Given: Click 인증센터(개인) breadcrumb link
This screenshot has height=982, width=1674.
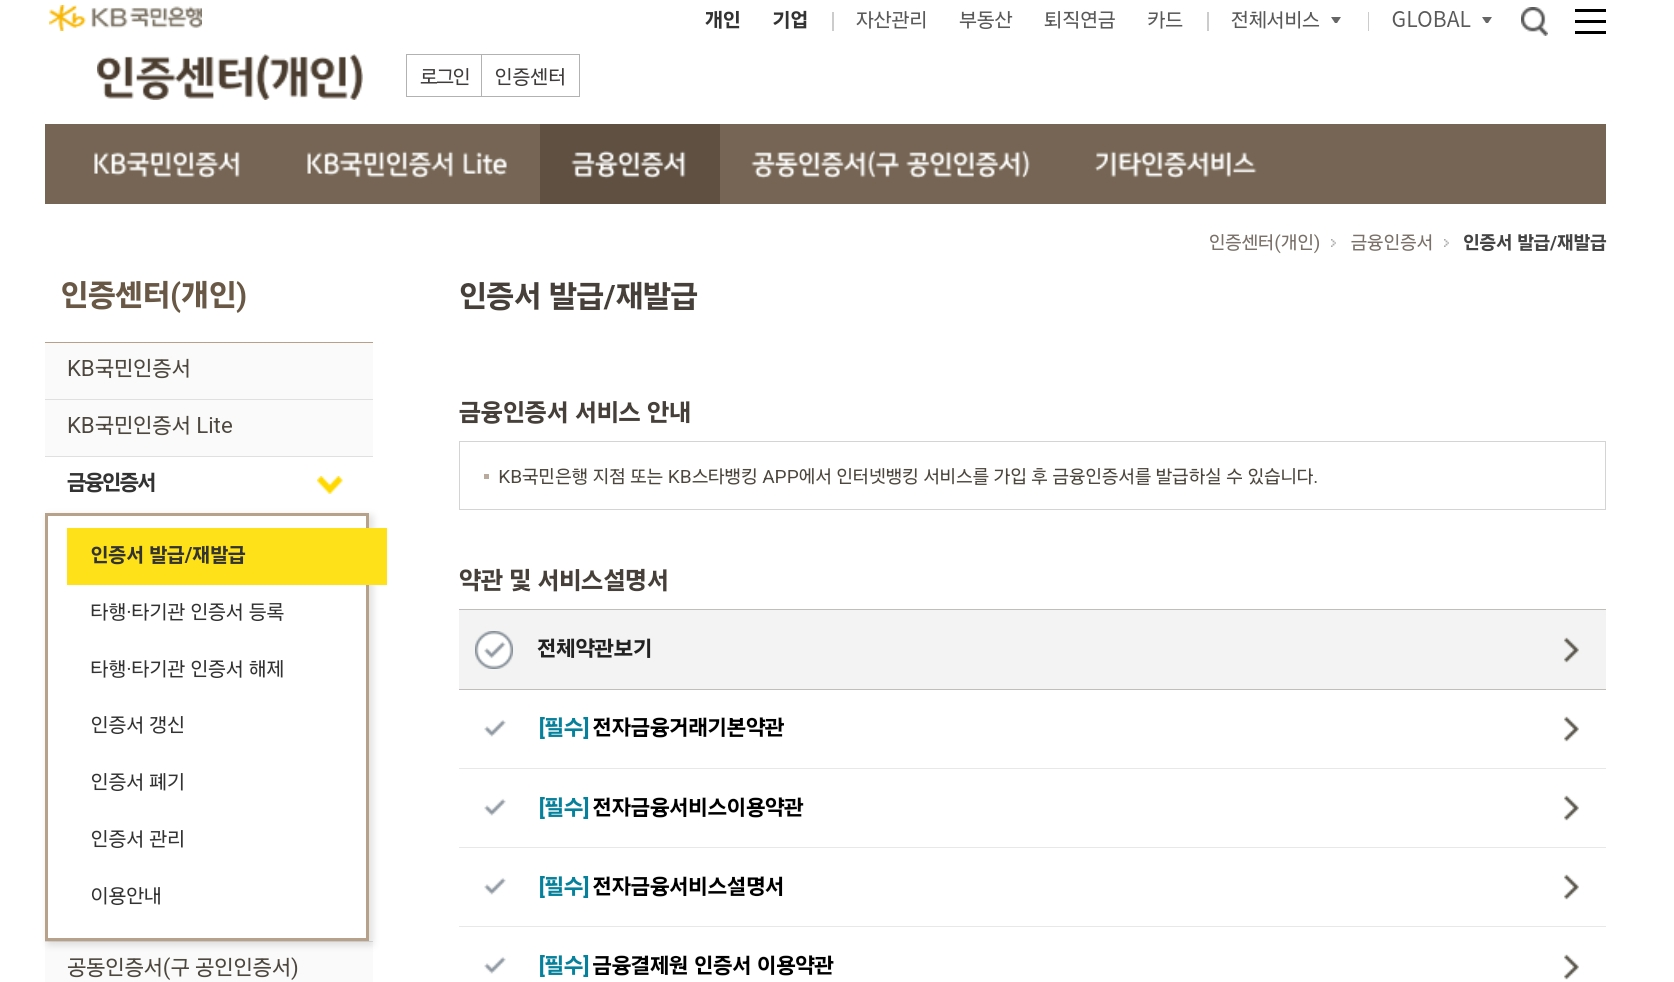Looking at the screenshot, I should (1264, 242).
